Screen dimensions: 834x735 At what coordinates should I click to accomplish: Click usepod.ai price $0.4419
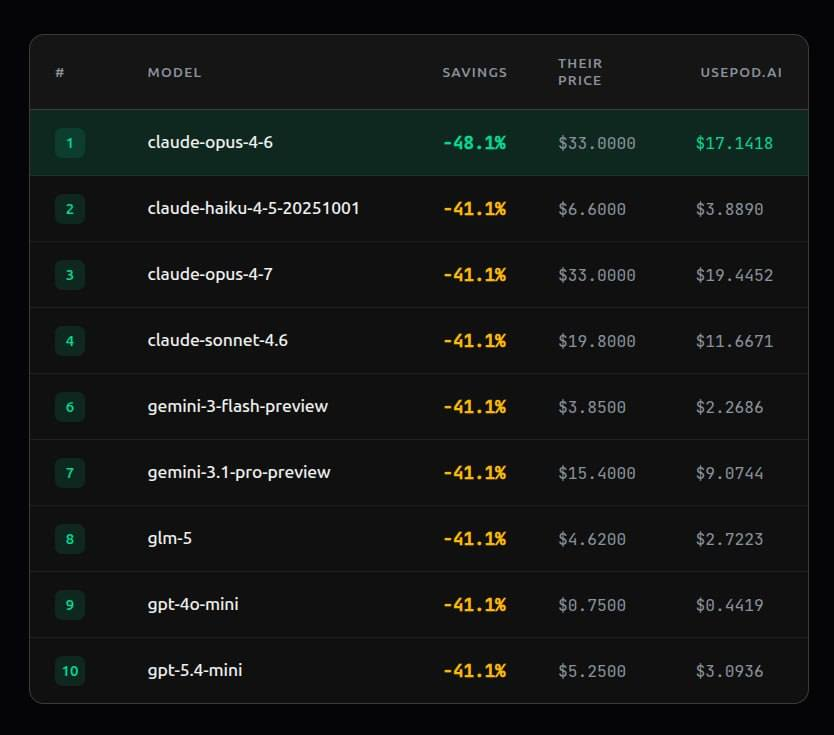(730, 605)
